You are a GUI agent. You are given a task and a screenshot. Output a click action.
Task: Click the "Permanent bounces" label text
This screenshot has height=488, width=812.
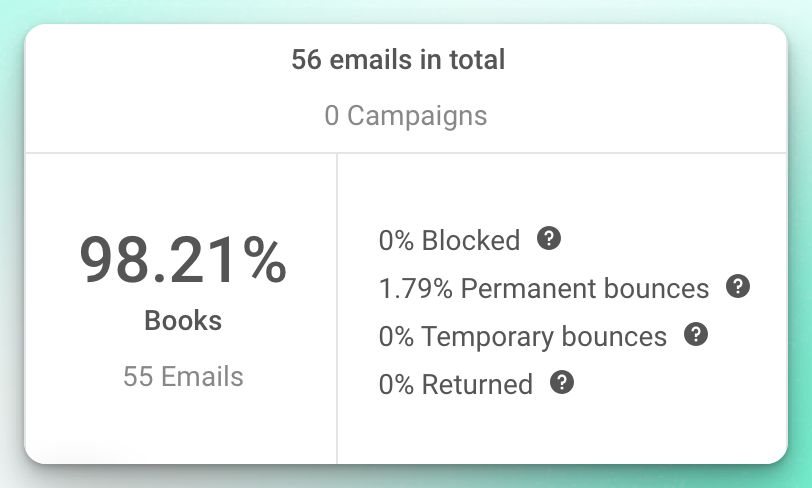(x=585, y=289)
